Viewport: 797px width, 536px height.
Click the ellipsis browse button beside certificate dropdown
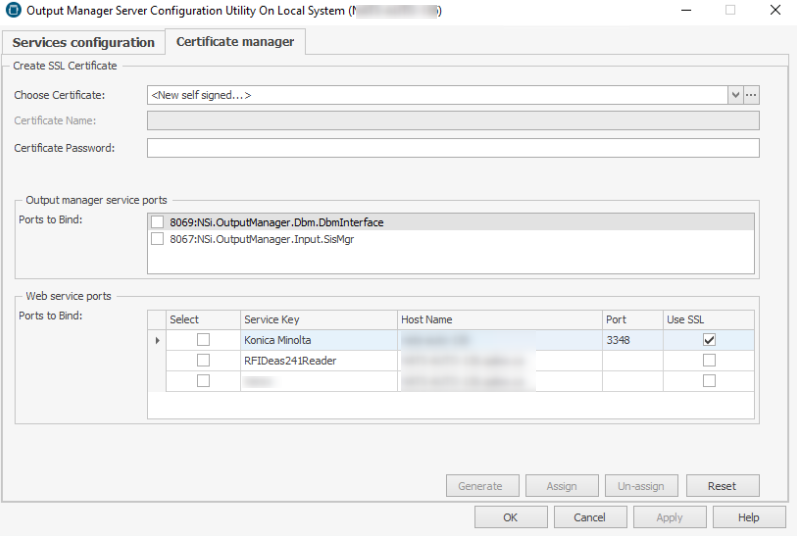click(752, 95)
